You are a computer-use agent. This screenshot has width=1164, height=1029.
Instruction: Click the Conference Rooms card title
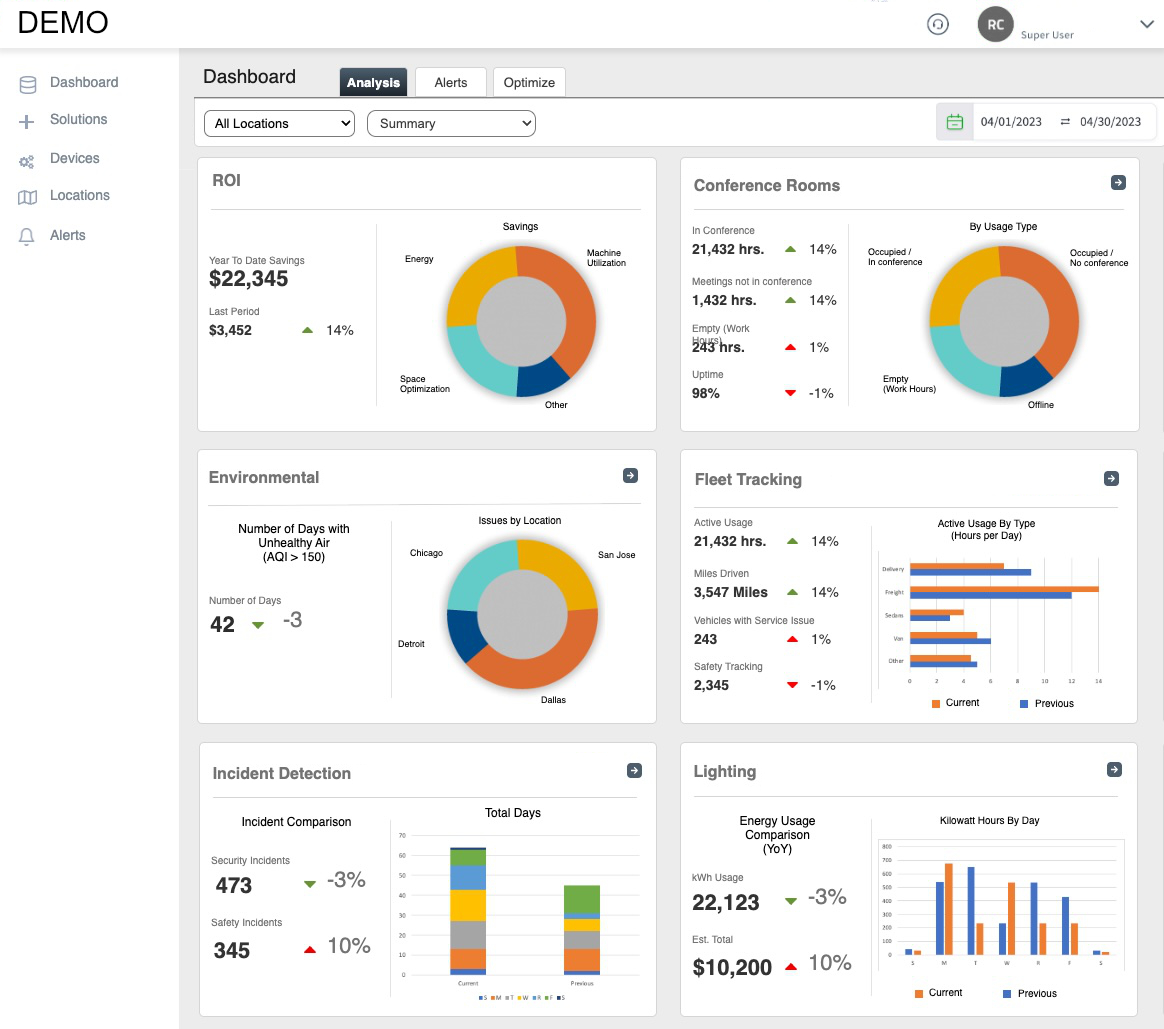pos(767,186)
